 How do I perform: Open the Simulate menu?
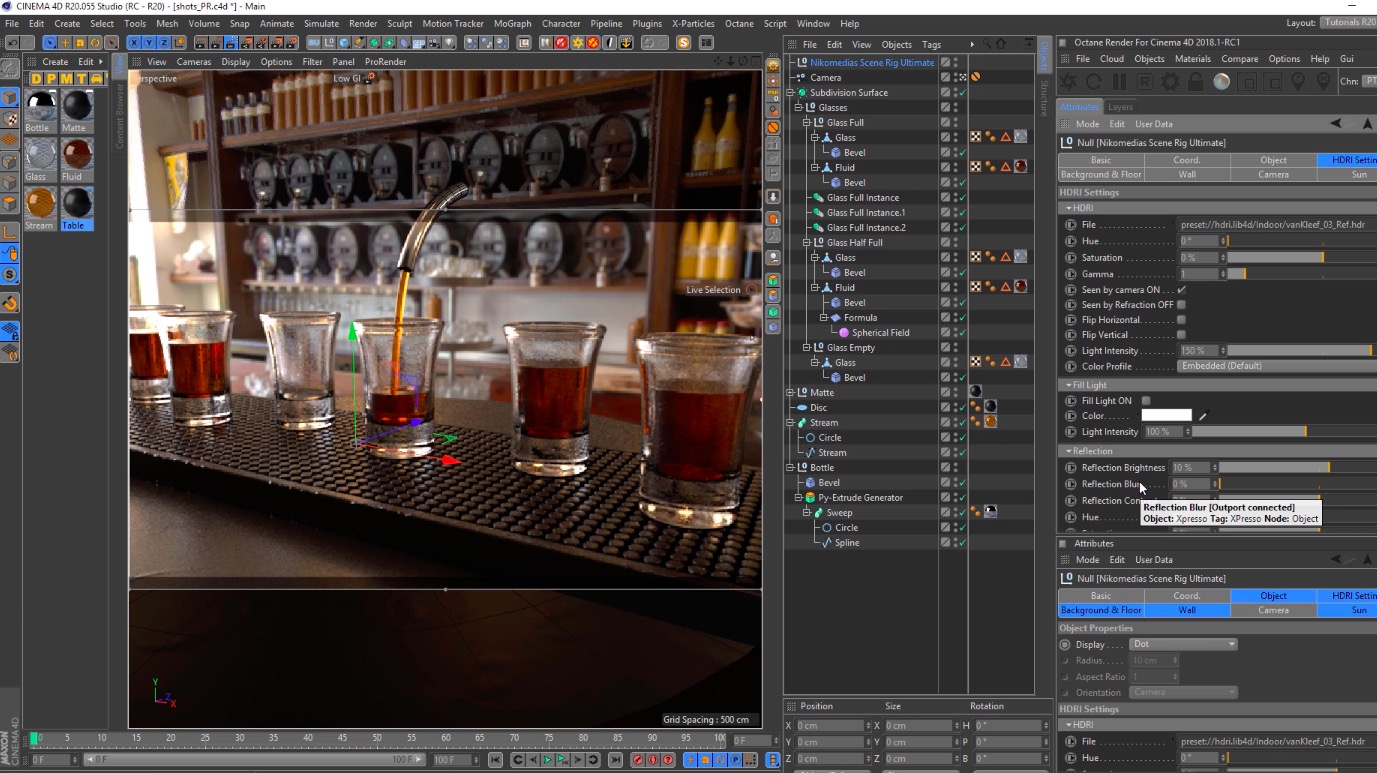point(321,23)
